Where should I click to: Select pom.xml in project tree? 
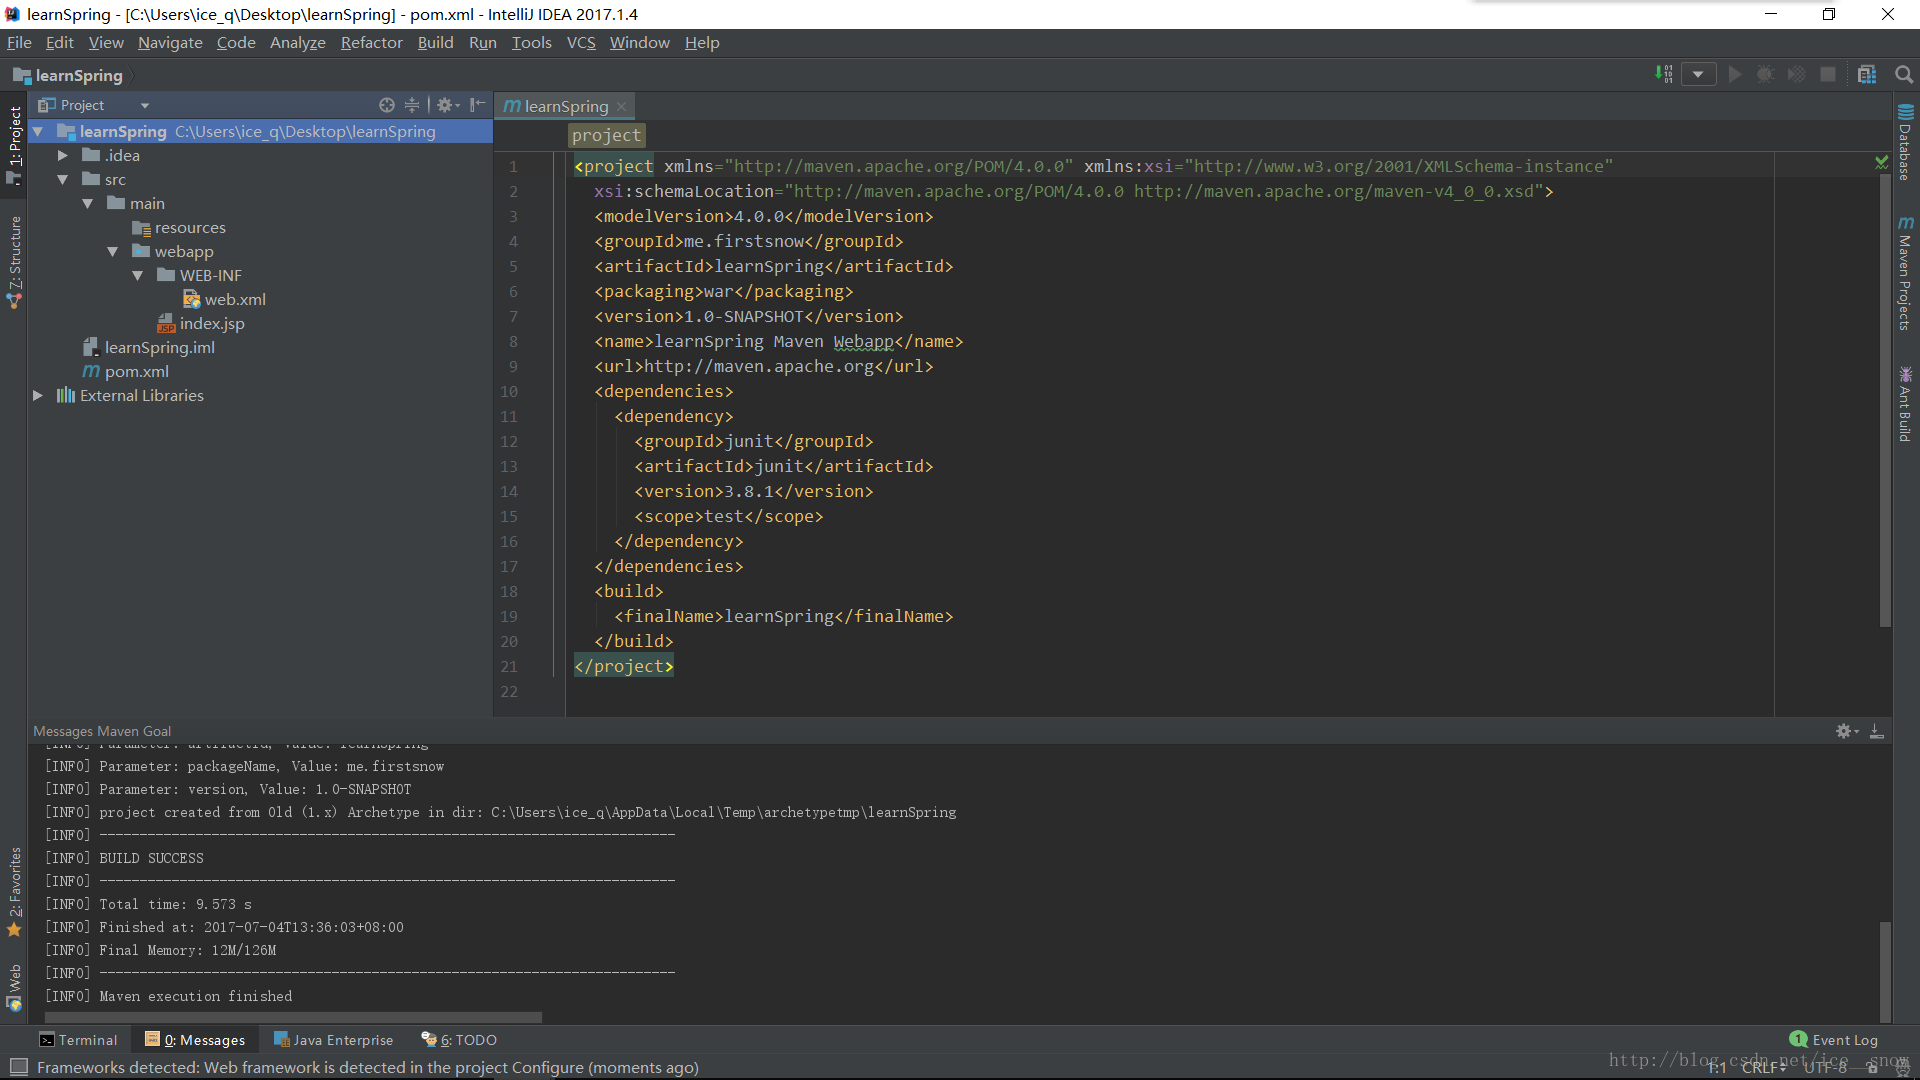[126, 372]
